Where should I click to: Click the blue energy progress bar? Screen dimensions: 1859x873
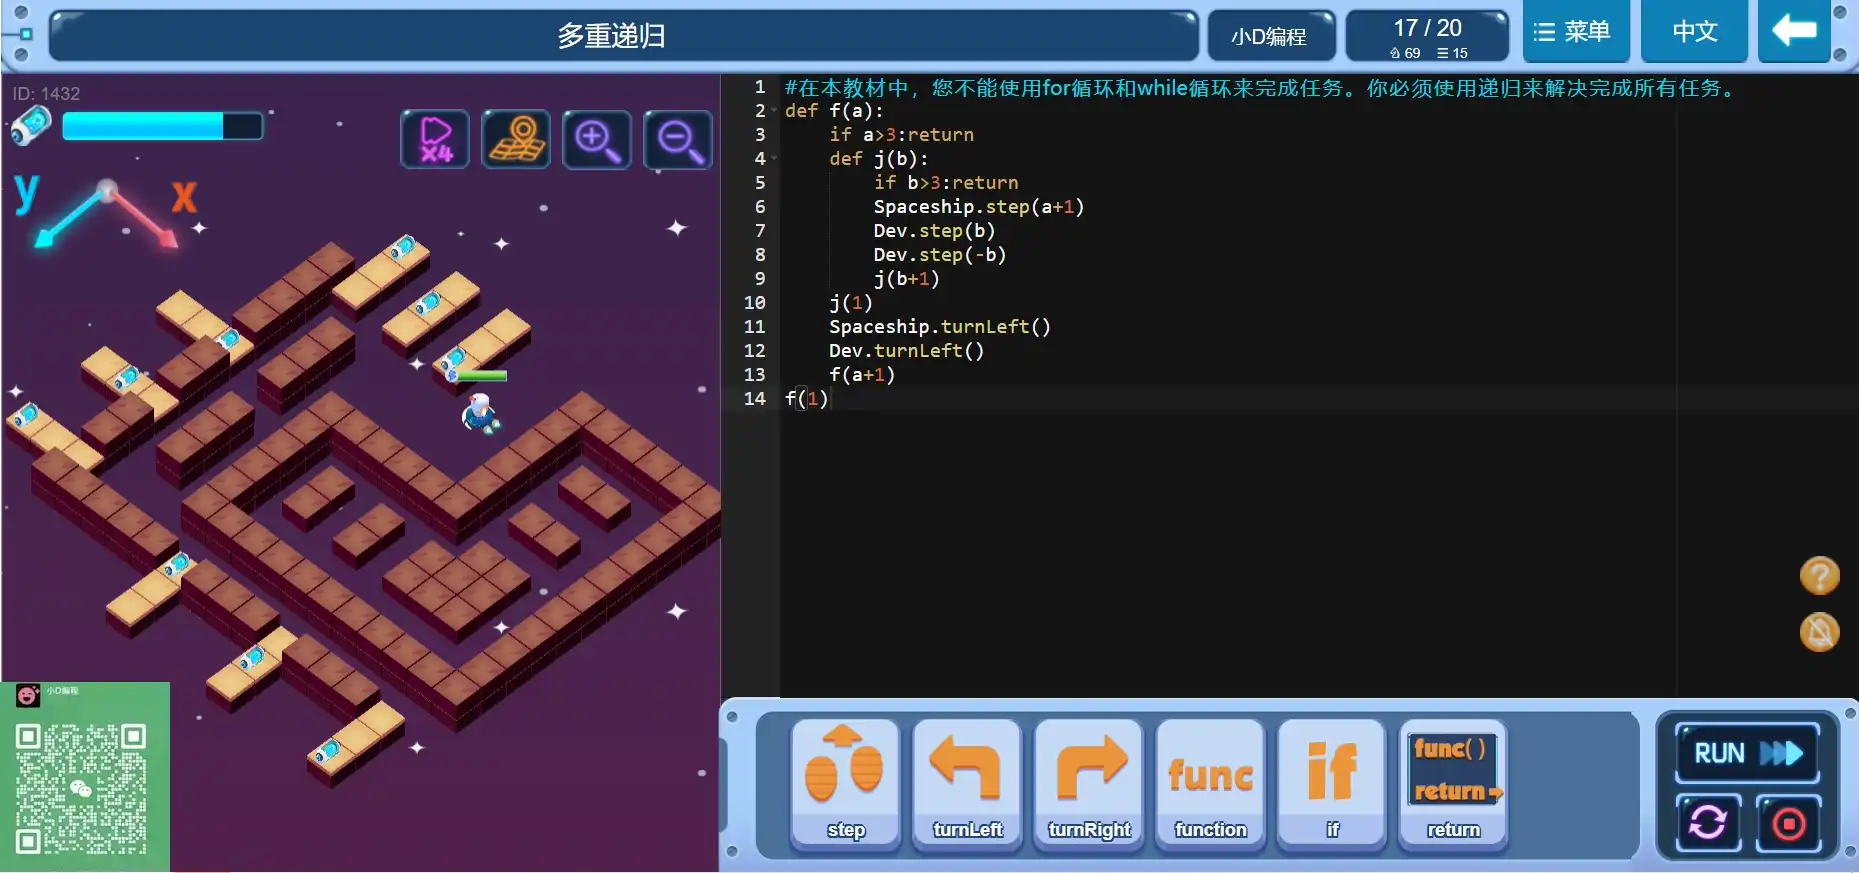(162, 126)
